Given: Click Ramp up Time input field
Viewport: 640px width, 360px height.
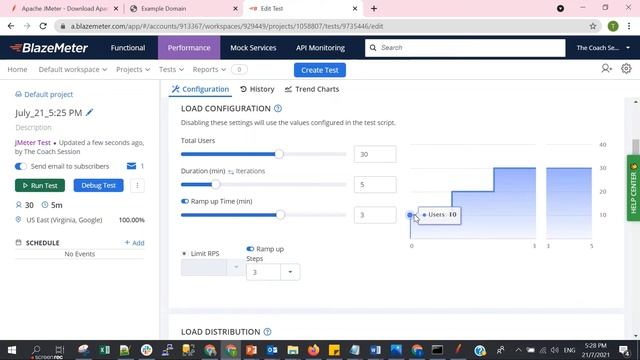Looking at the screenshot, I should [x=375, y=215].
